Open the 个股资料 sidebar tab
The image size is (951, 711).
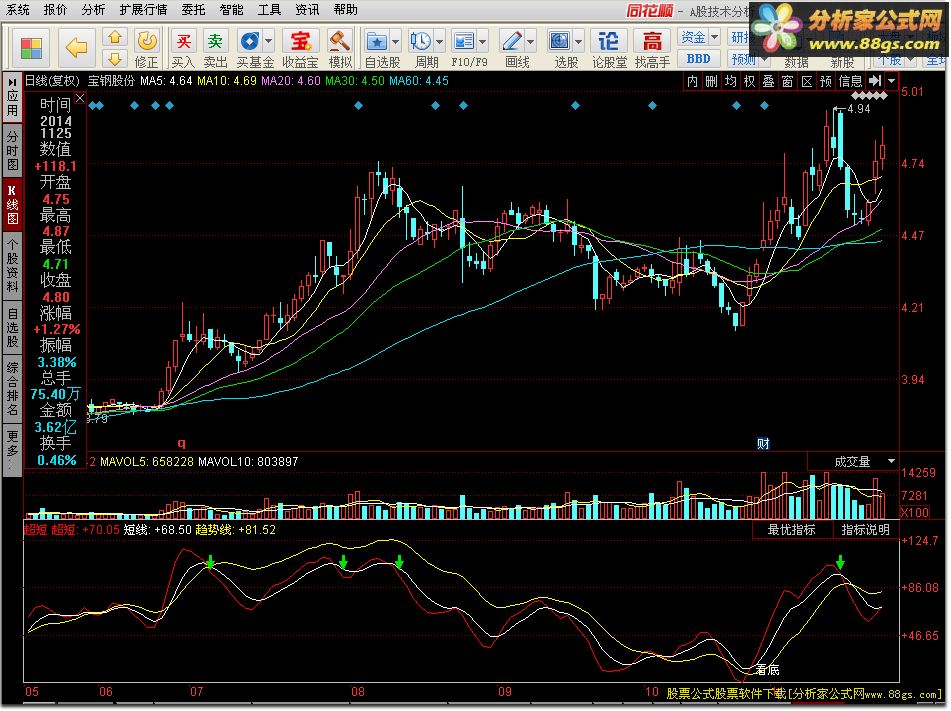click(12, 265)
